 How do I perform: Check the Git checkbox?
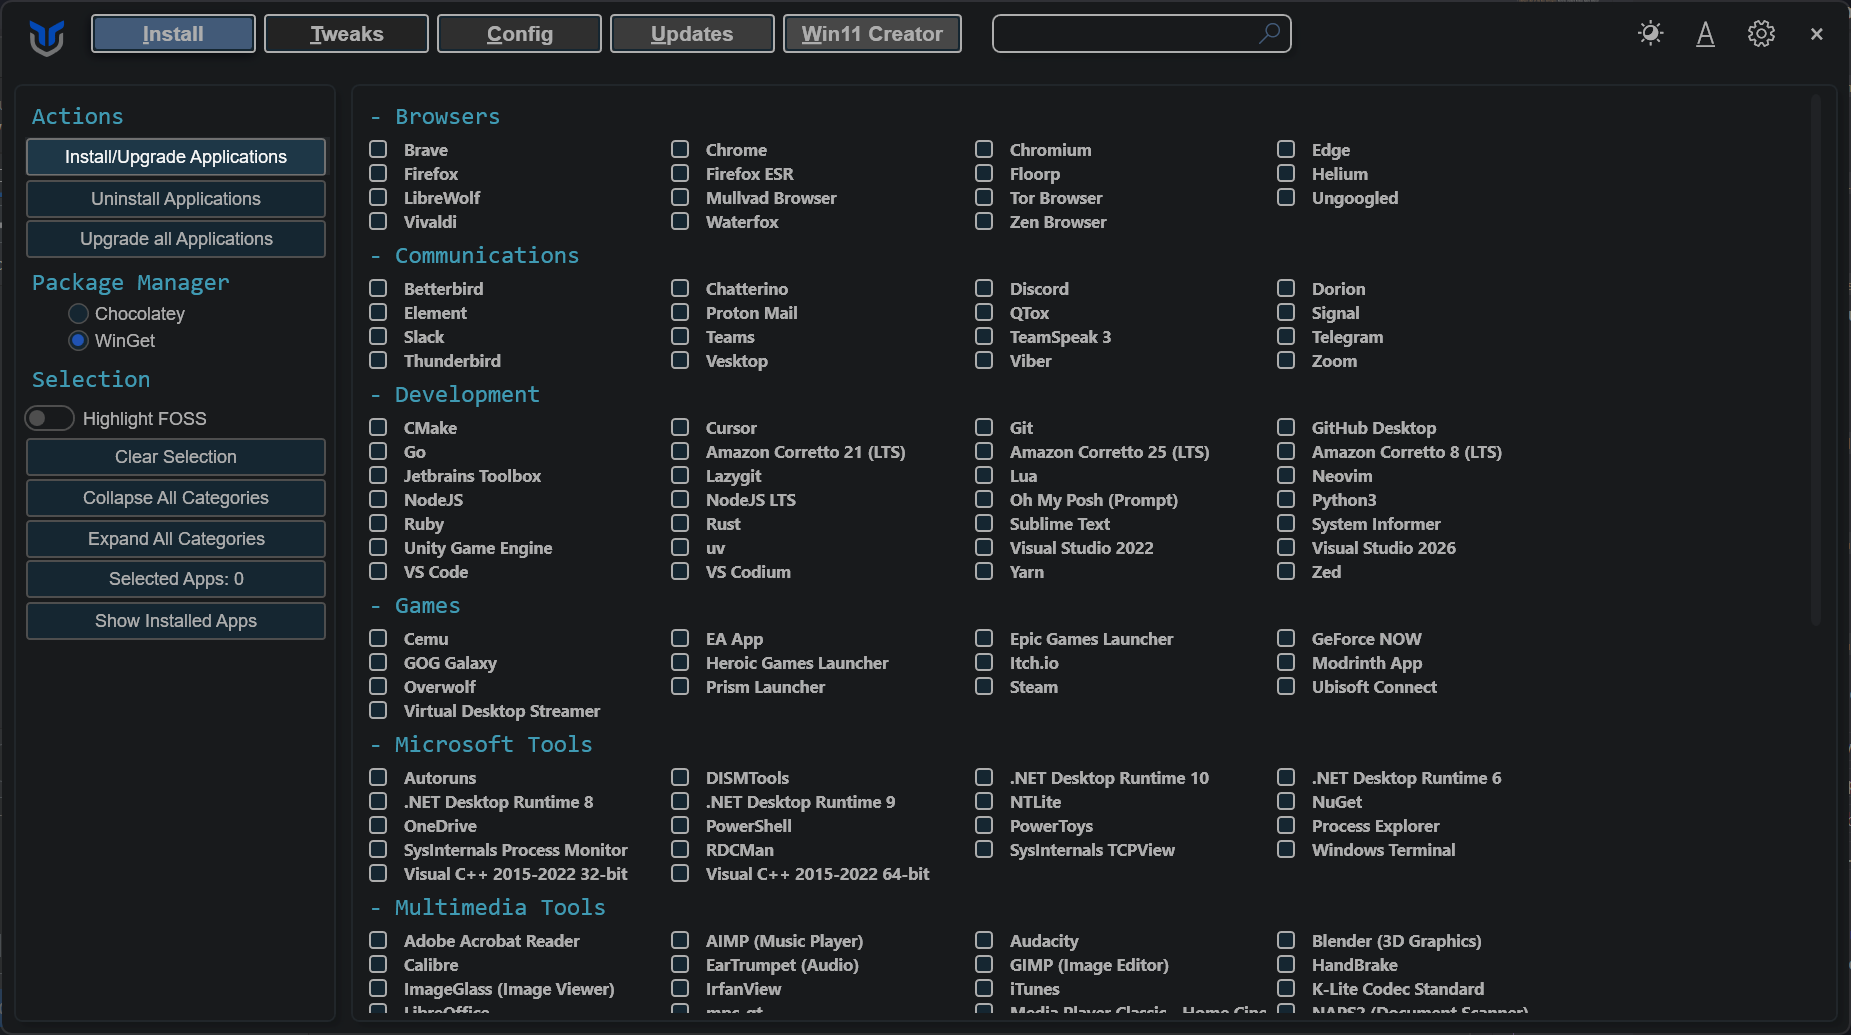coord(984,427)
